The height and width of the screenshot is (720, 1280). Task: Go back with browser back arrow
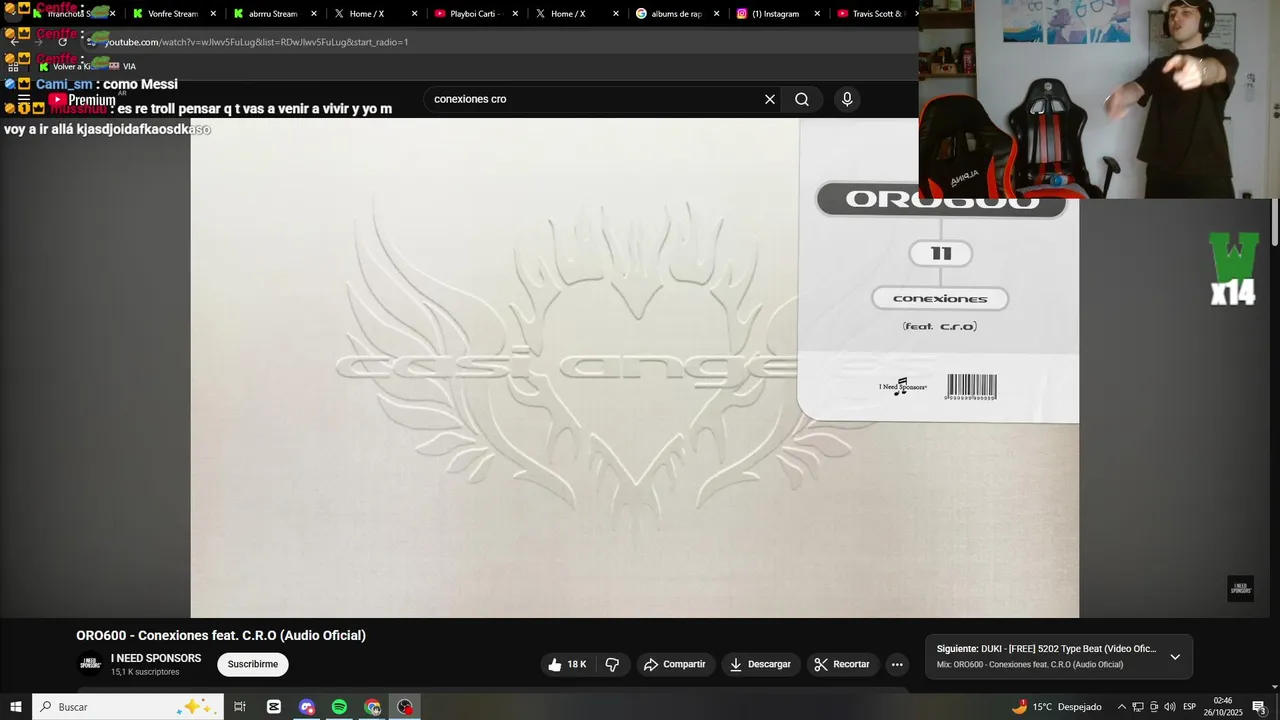(x=14, y=42)
